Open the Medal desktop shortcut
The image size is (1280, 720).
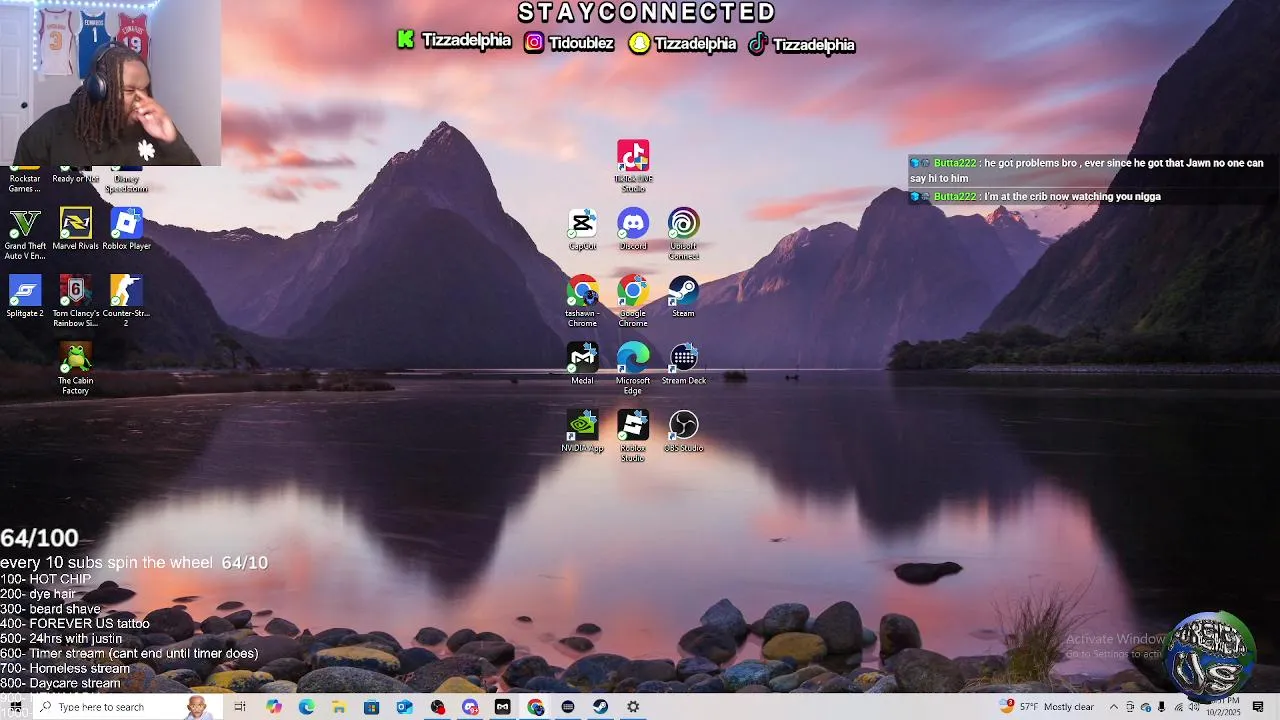pos(582,364)
